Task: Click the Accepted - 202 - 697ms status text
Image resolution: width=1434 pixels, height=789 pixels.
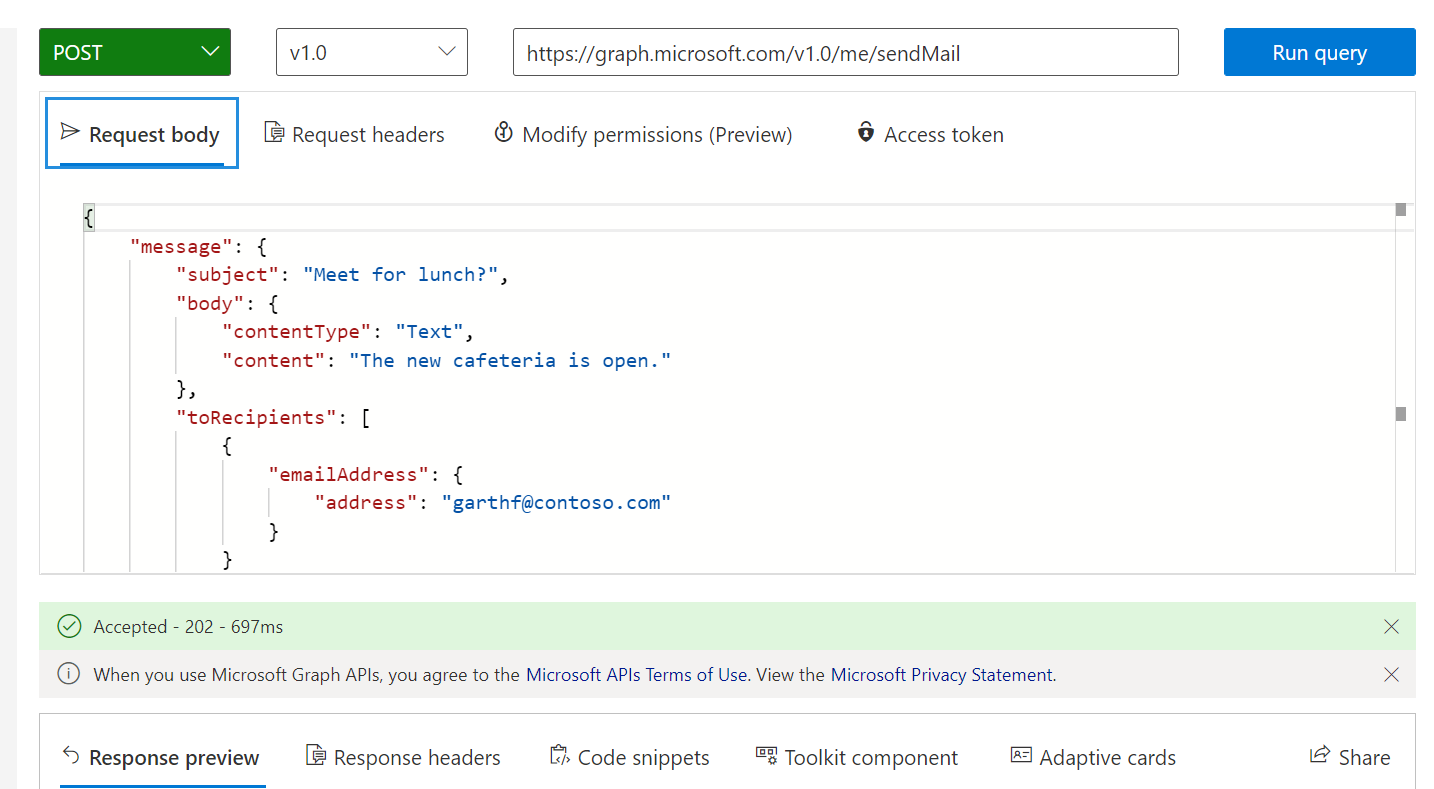Action: (188, 627)
